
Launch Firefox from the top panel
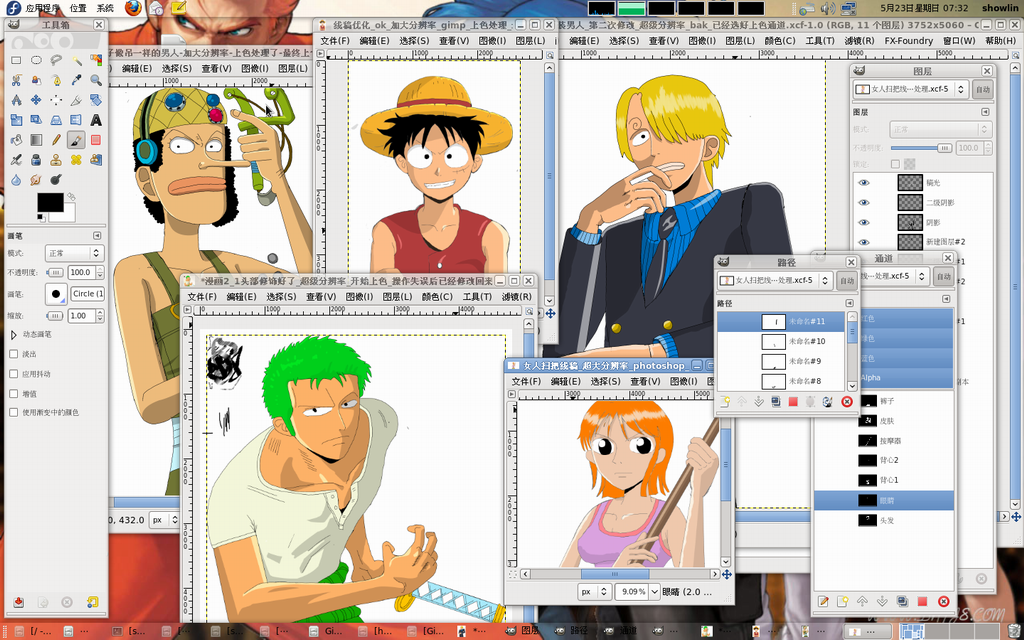[x=133, y=8]
